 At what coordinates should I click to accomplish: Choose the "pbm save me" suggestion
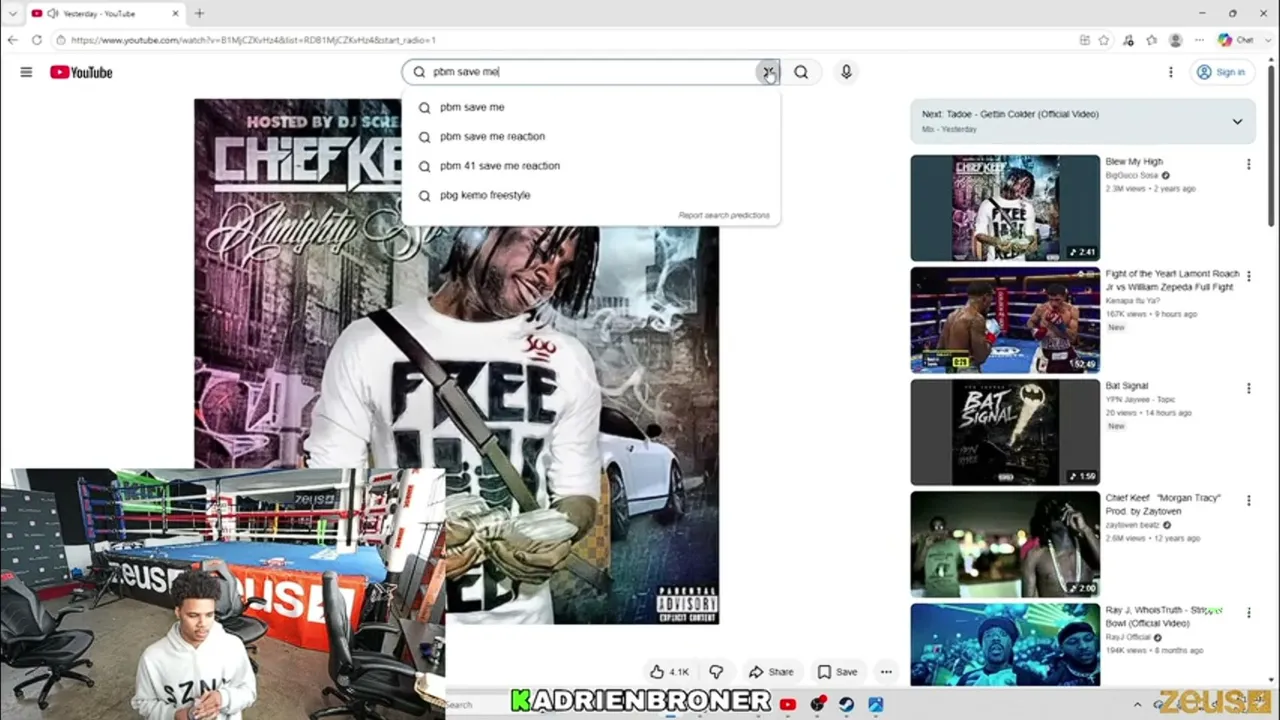pos(591,107)
